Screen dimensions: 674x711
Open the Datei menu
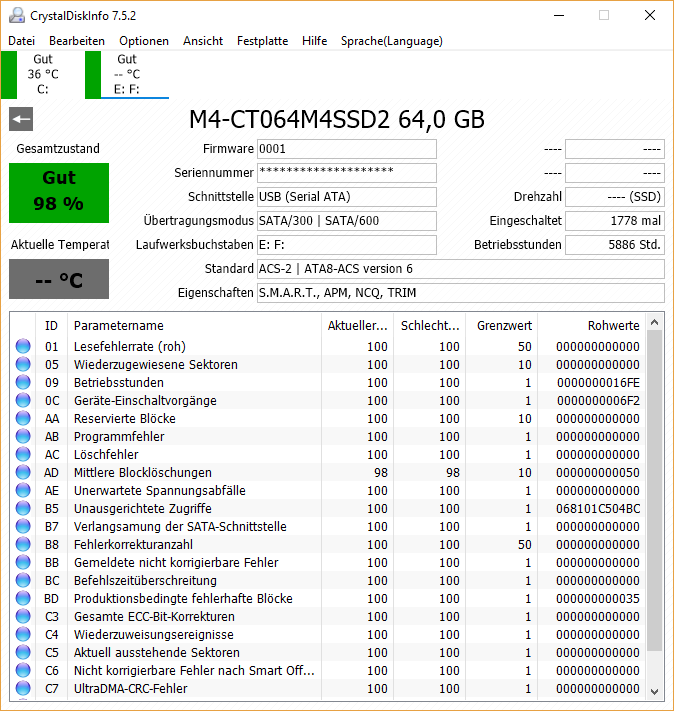point(21,41)
